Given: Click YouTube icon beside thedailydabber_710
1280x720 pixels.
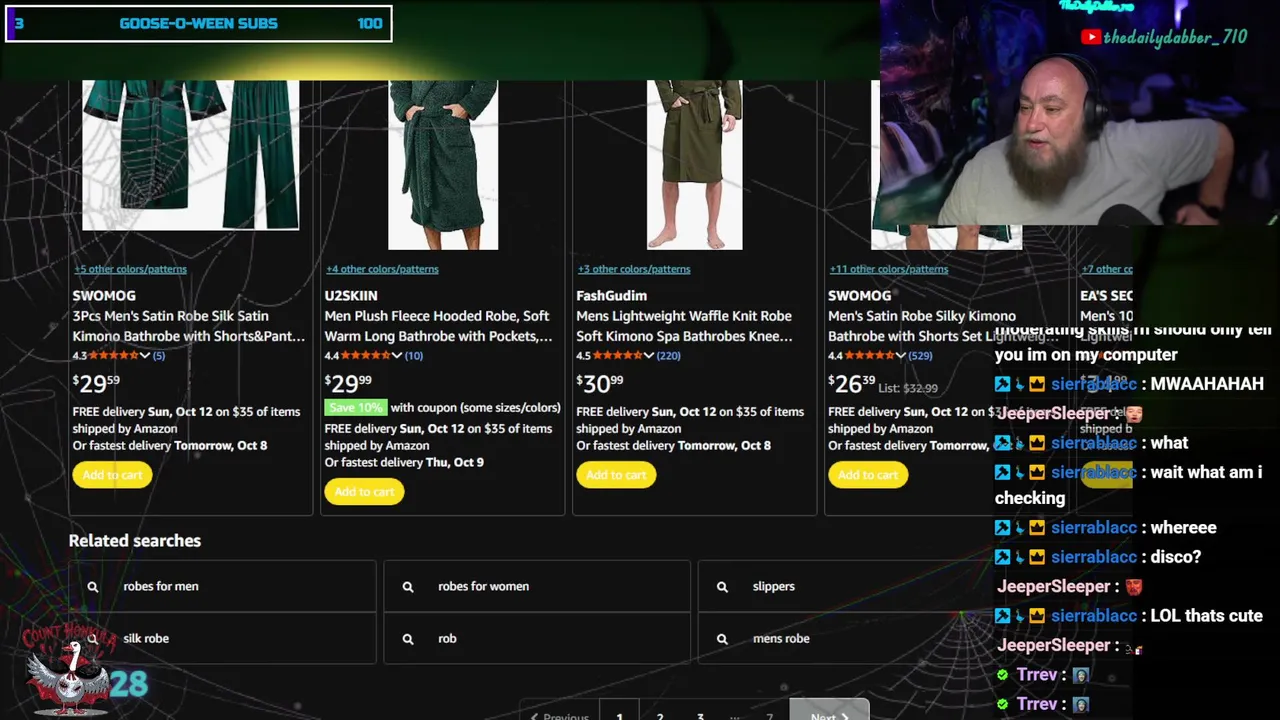Looking at the screenshot, I should 1090,37.
